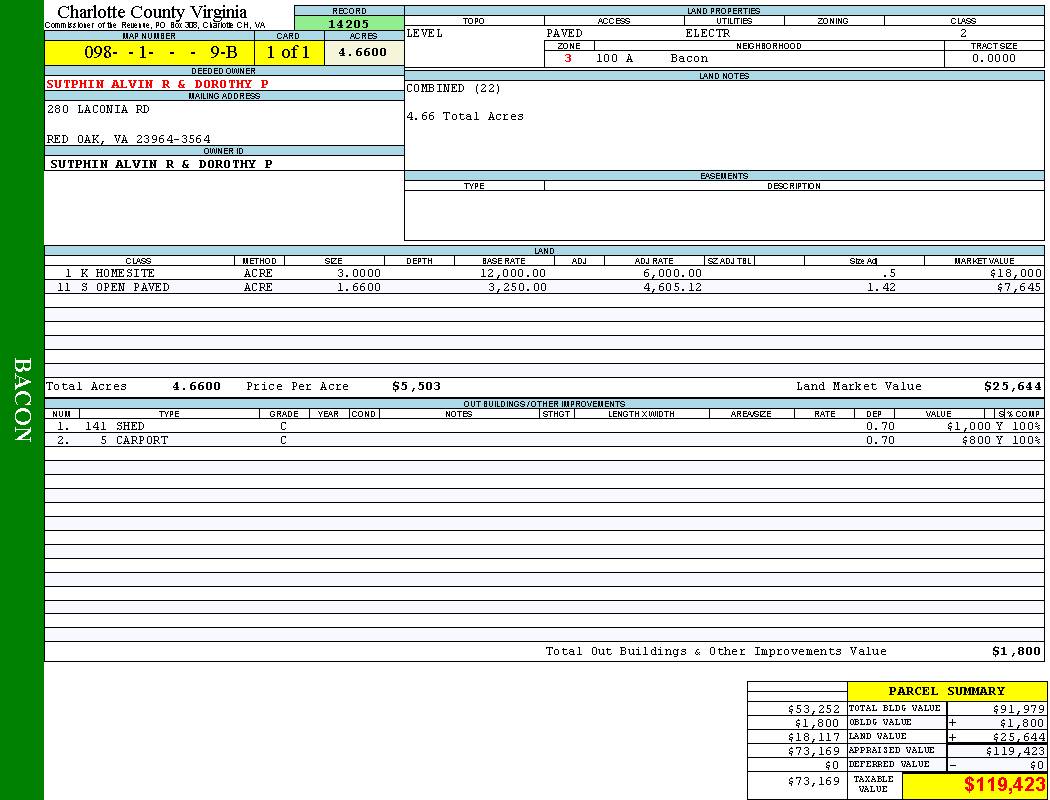Viewport: 1050px width, 800px height.
Task: Click the tract size value 0.0000
Action: coord(994,59)
